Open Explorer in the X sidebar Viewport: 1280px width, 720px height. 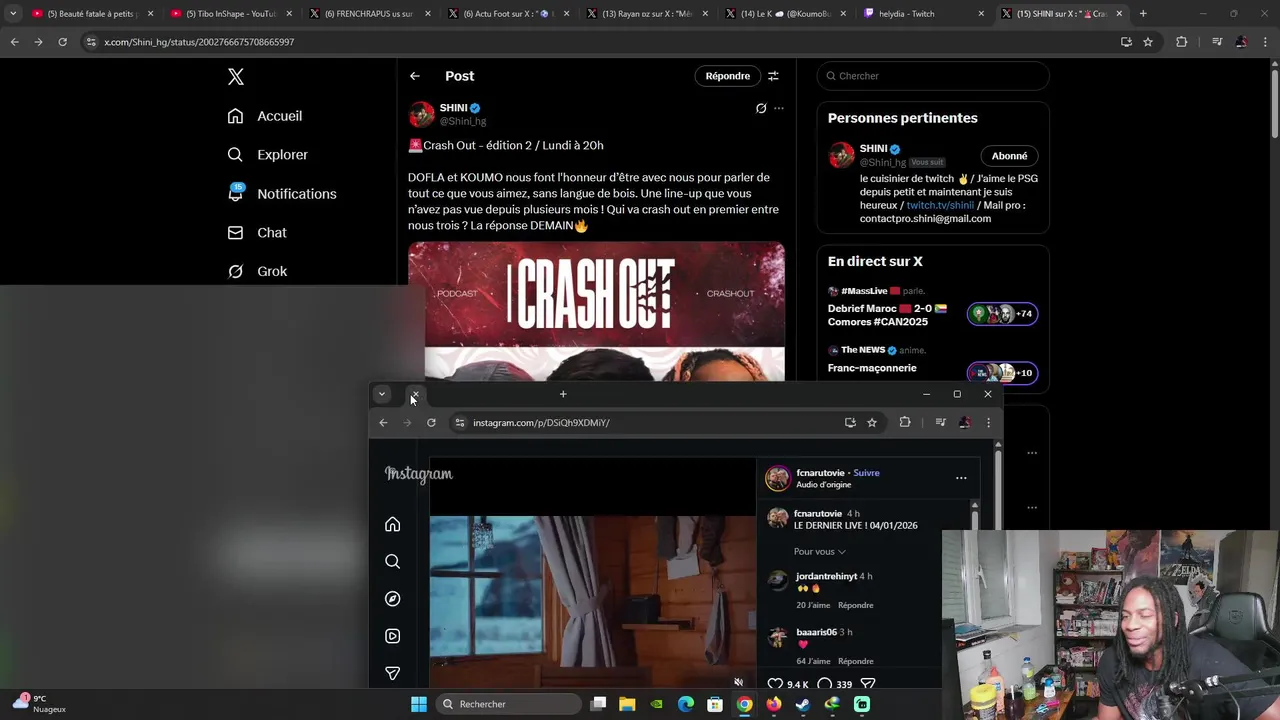(x=267, y=155)
